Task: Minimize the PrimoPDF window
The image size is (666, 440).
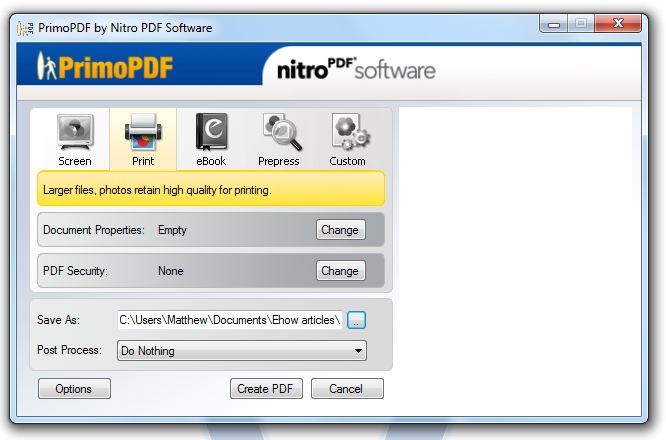Action: click(x=554, y=24)
